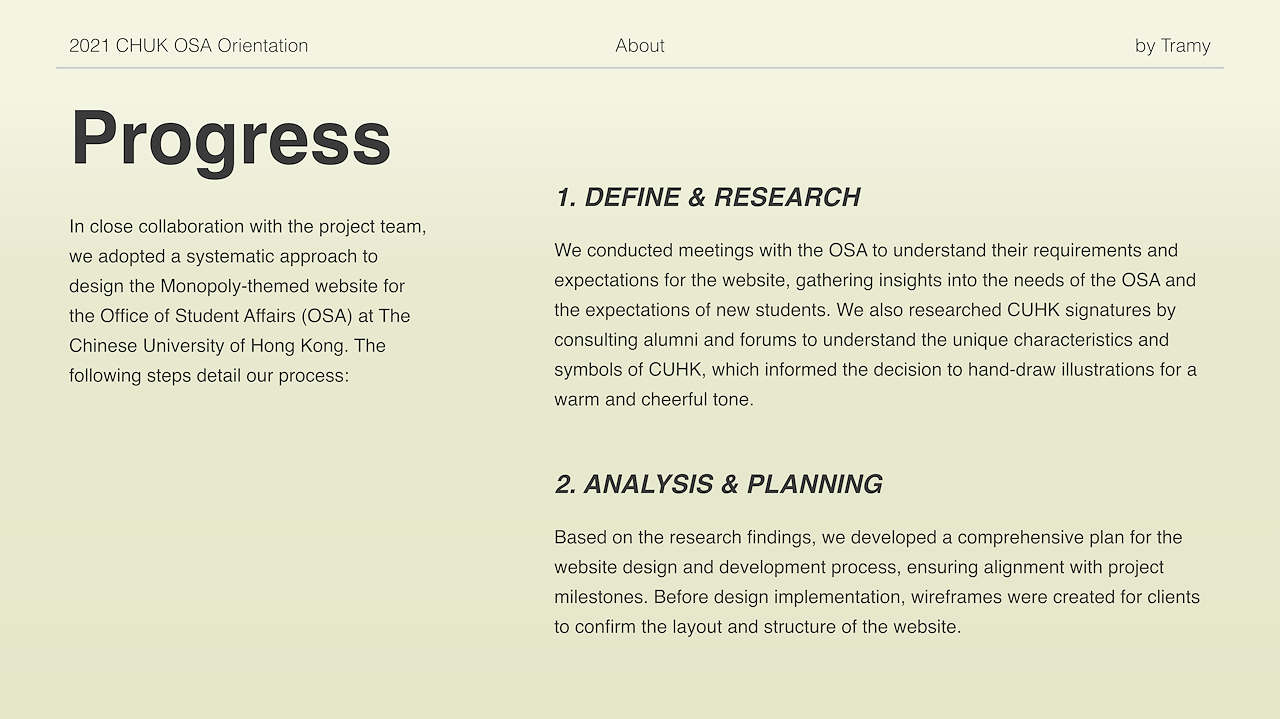The height and width of the screenshot is (719, 1280).
Task: Open the 2021 CHUK OSA Orientation link
Action: coord(188,46)
